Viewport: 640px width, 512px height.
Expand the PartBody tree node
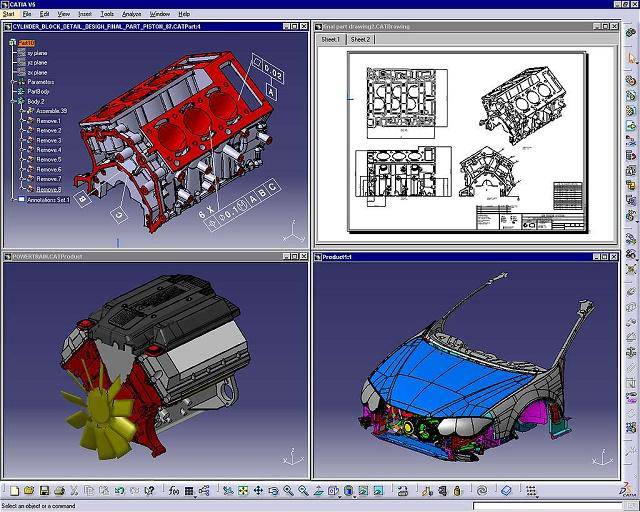point(15,91)
